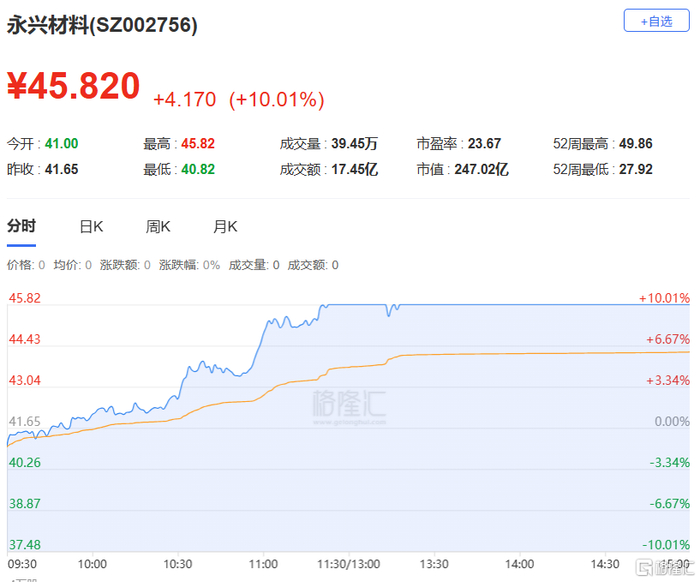
Task: Click right axis label -10.01%
Action: [x=666, y=545]
